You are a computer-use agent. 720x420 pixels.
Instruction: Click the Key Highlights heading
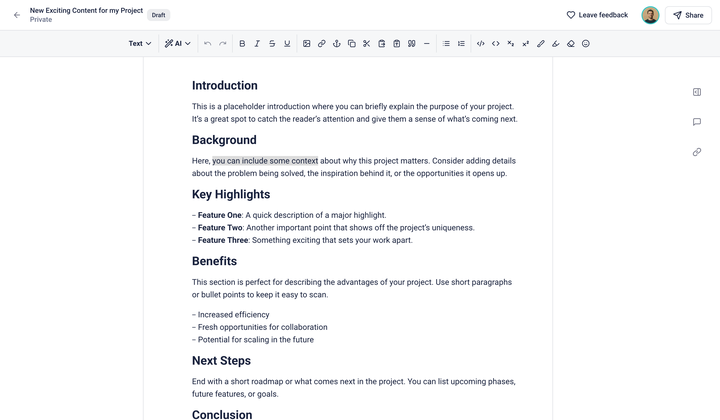point(231,195)
